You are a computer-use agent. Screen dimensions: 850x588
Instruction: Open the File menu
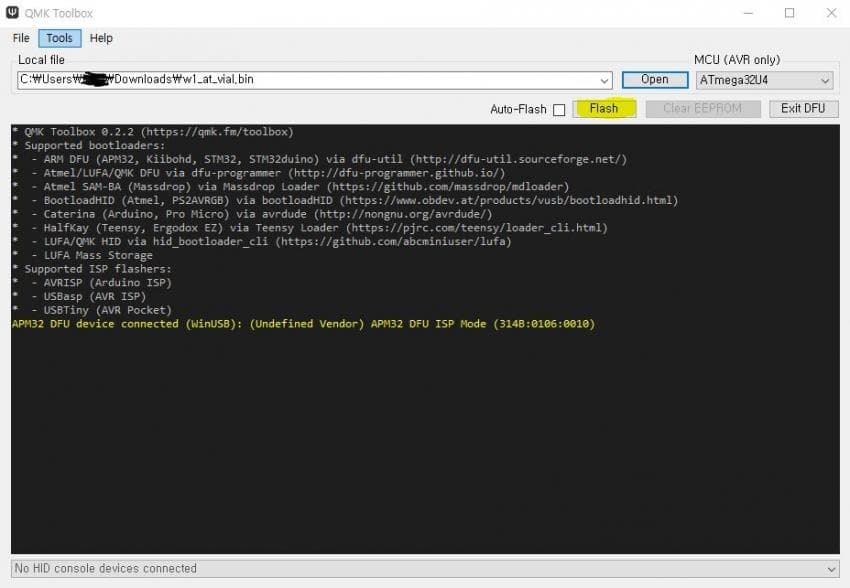(x=21, y=38)
